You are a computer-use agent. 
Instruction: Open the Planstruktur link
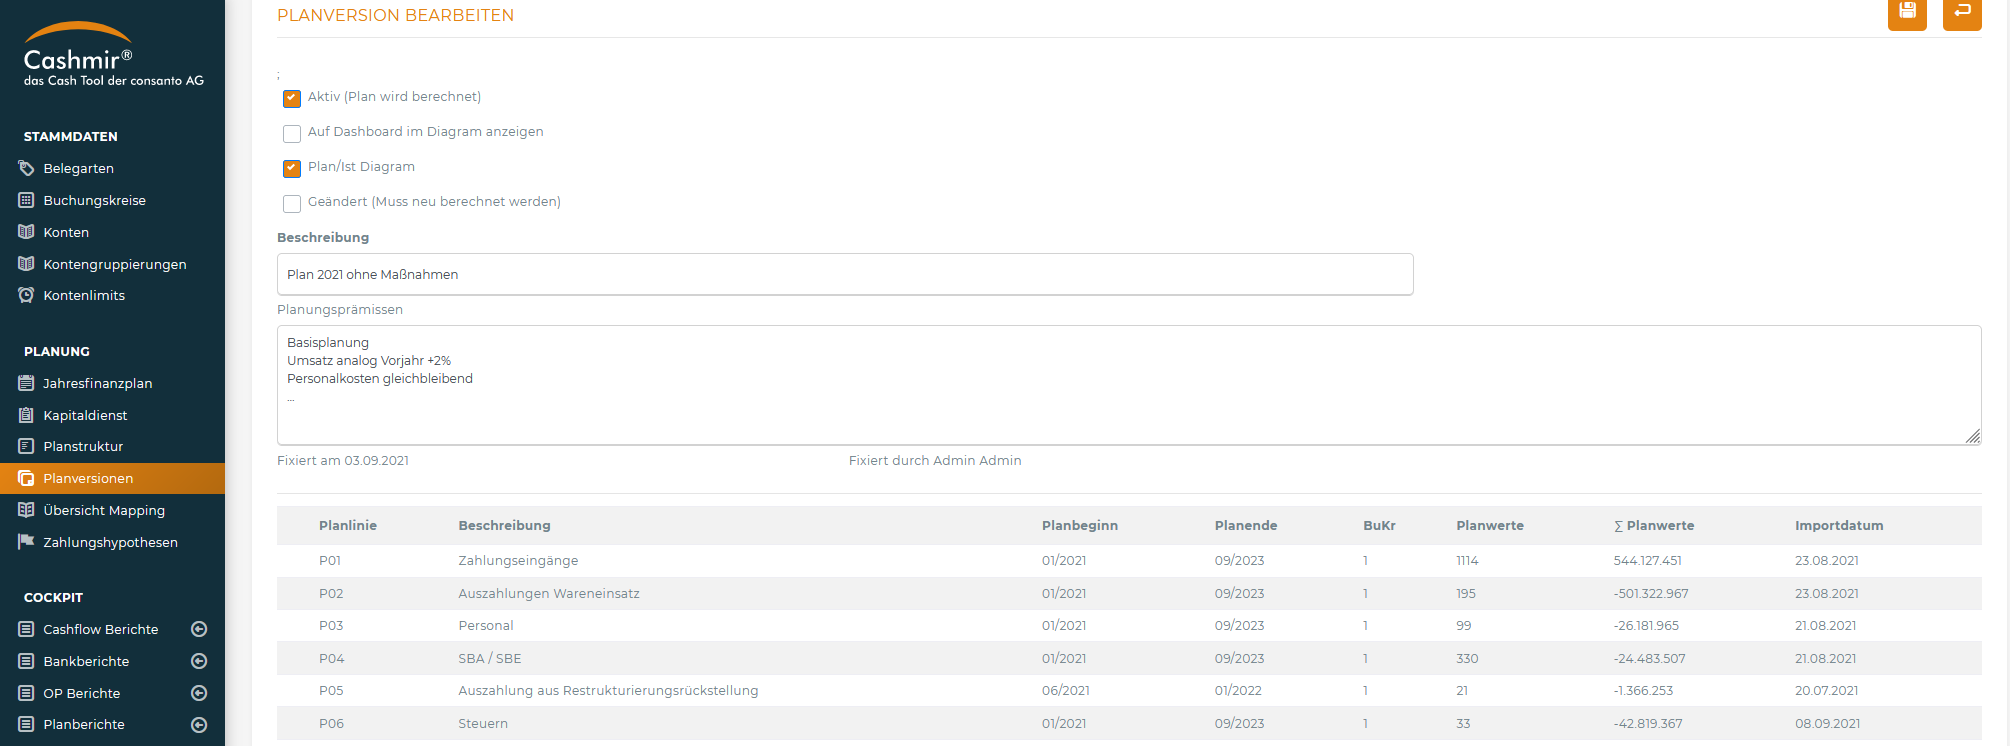click(x=83, y=446)
